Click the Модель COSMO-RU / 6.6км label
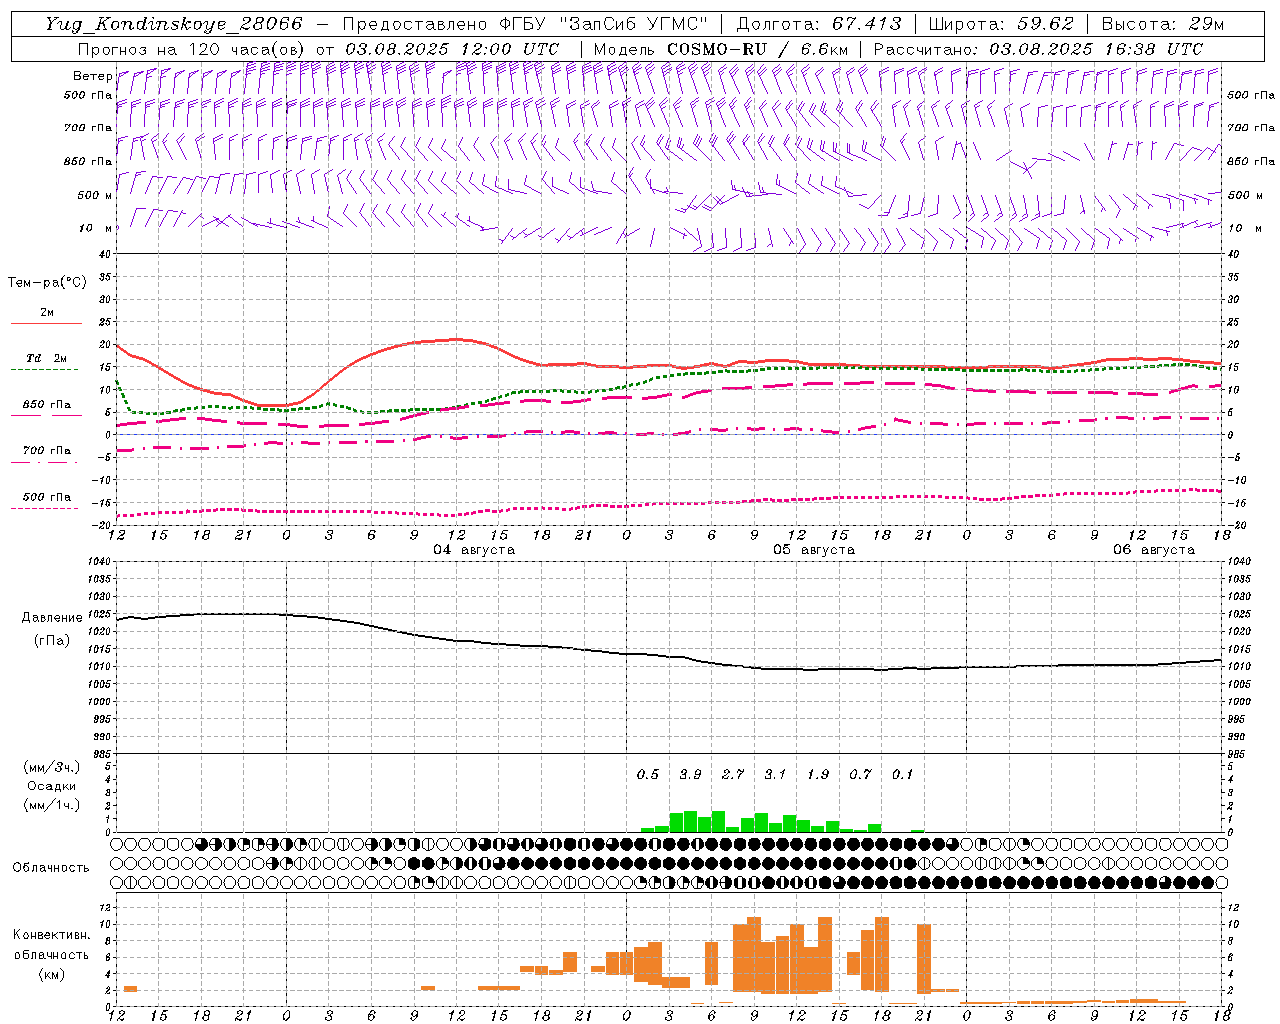 tap(721, 48)
